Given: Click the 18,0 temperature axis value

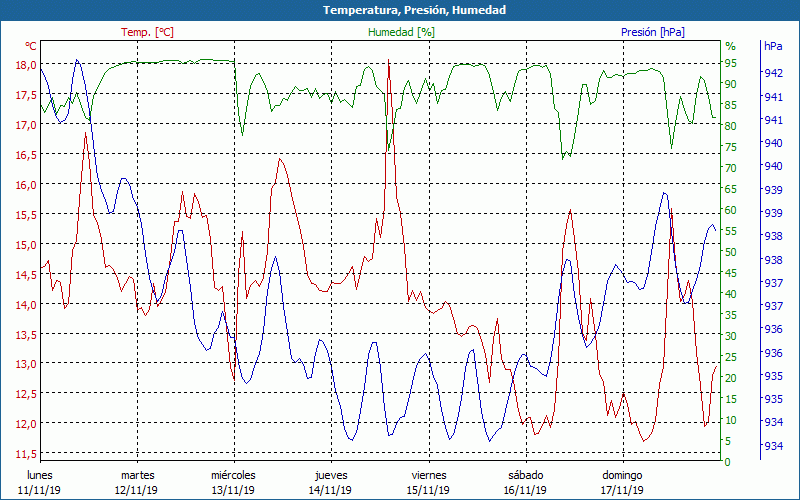Looking at the screenshot, I should click(x=26, y=65).
